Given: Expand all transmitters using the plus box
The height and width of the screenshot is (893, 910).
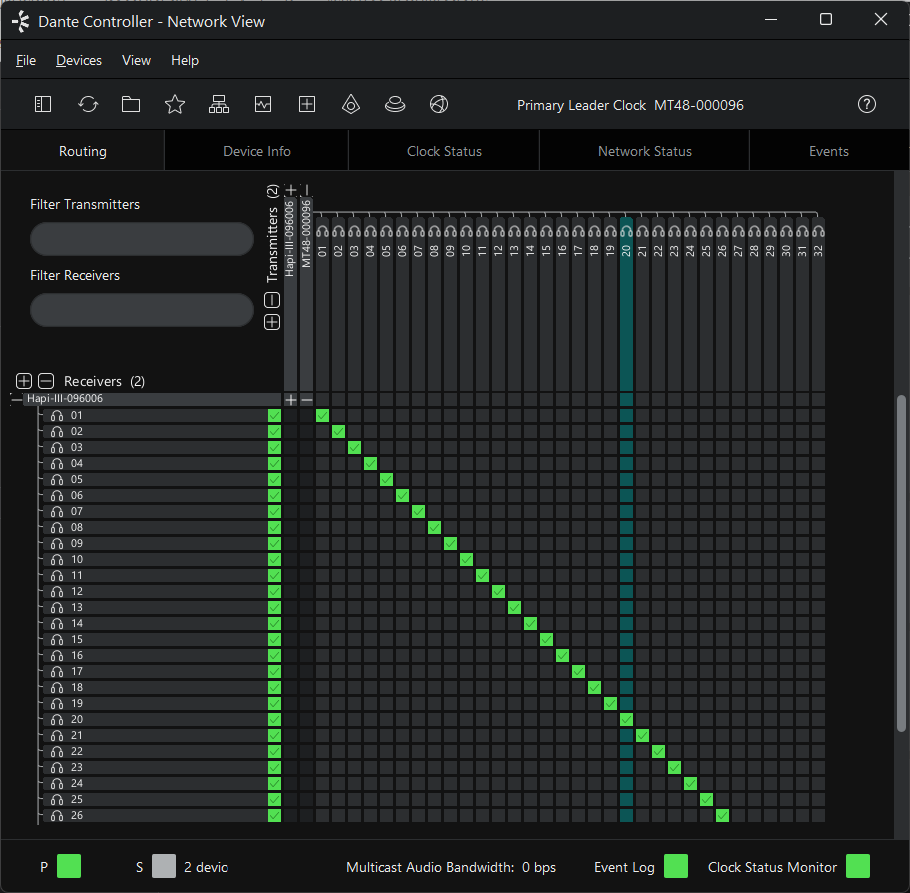Looking at the screenshot, I should tap(272, 322).
